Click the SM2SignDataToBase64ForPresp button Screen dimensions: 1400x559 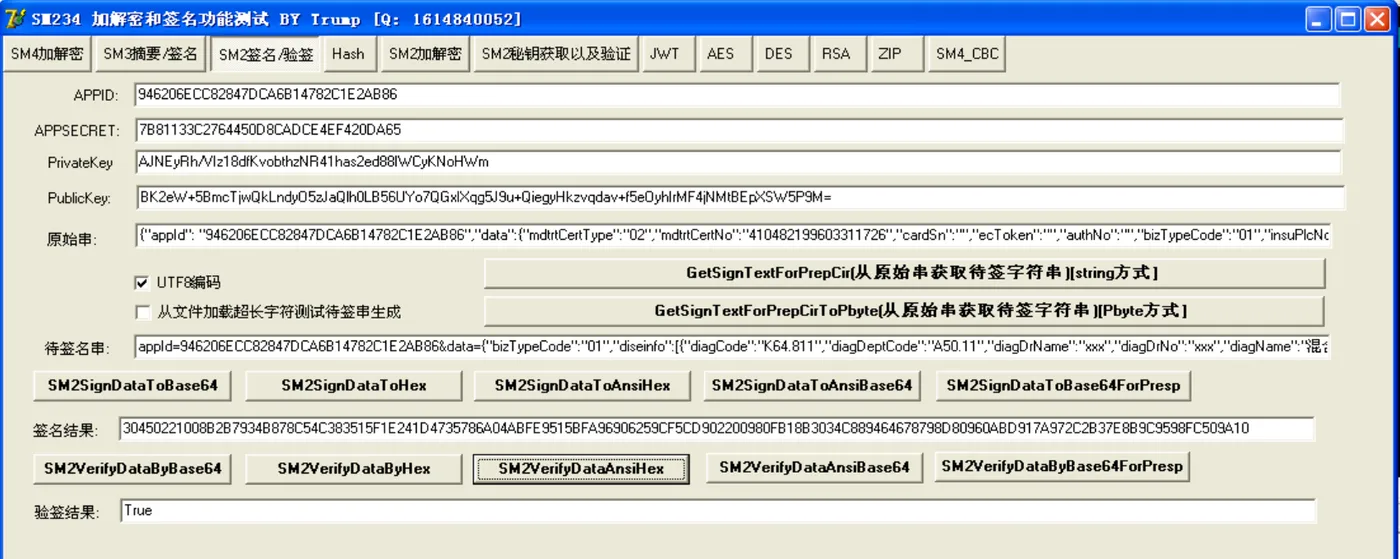pos(1063,385)
